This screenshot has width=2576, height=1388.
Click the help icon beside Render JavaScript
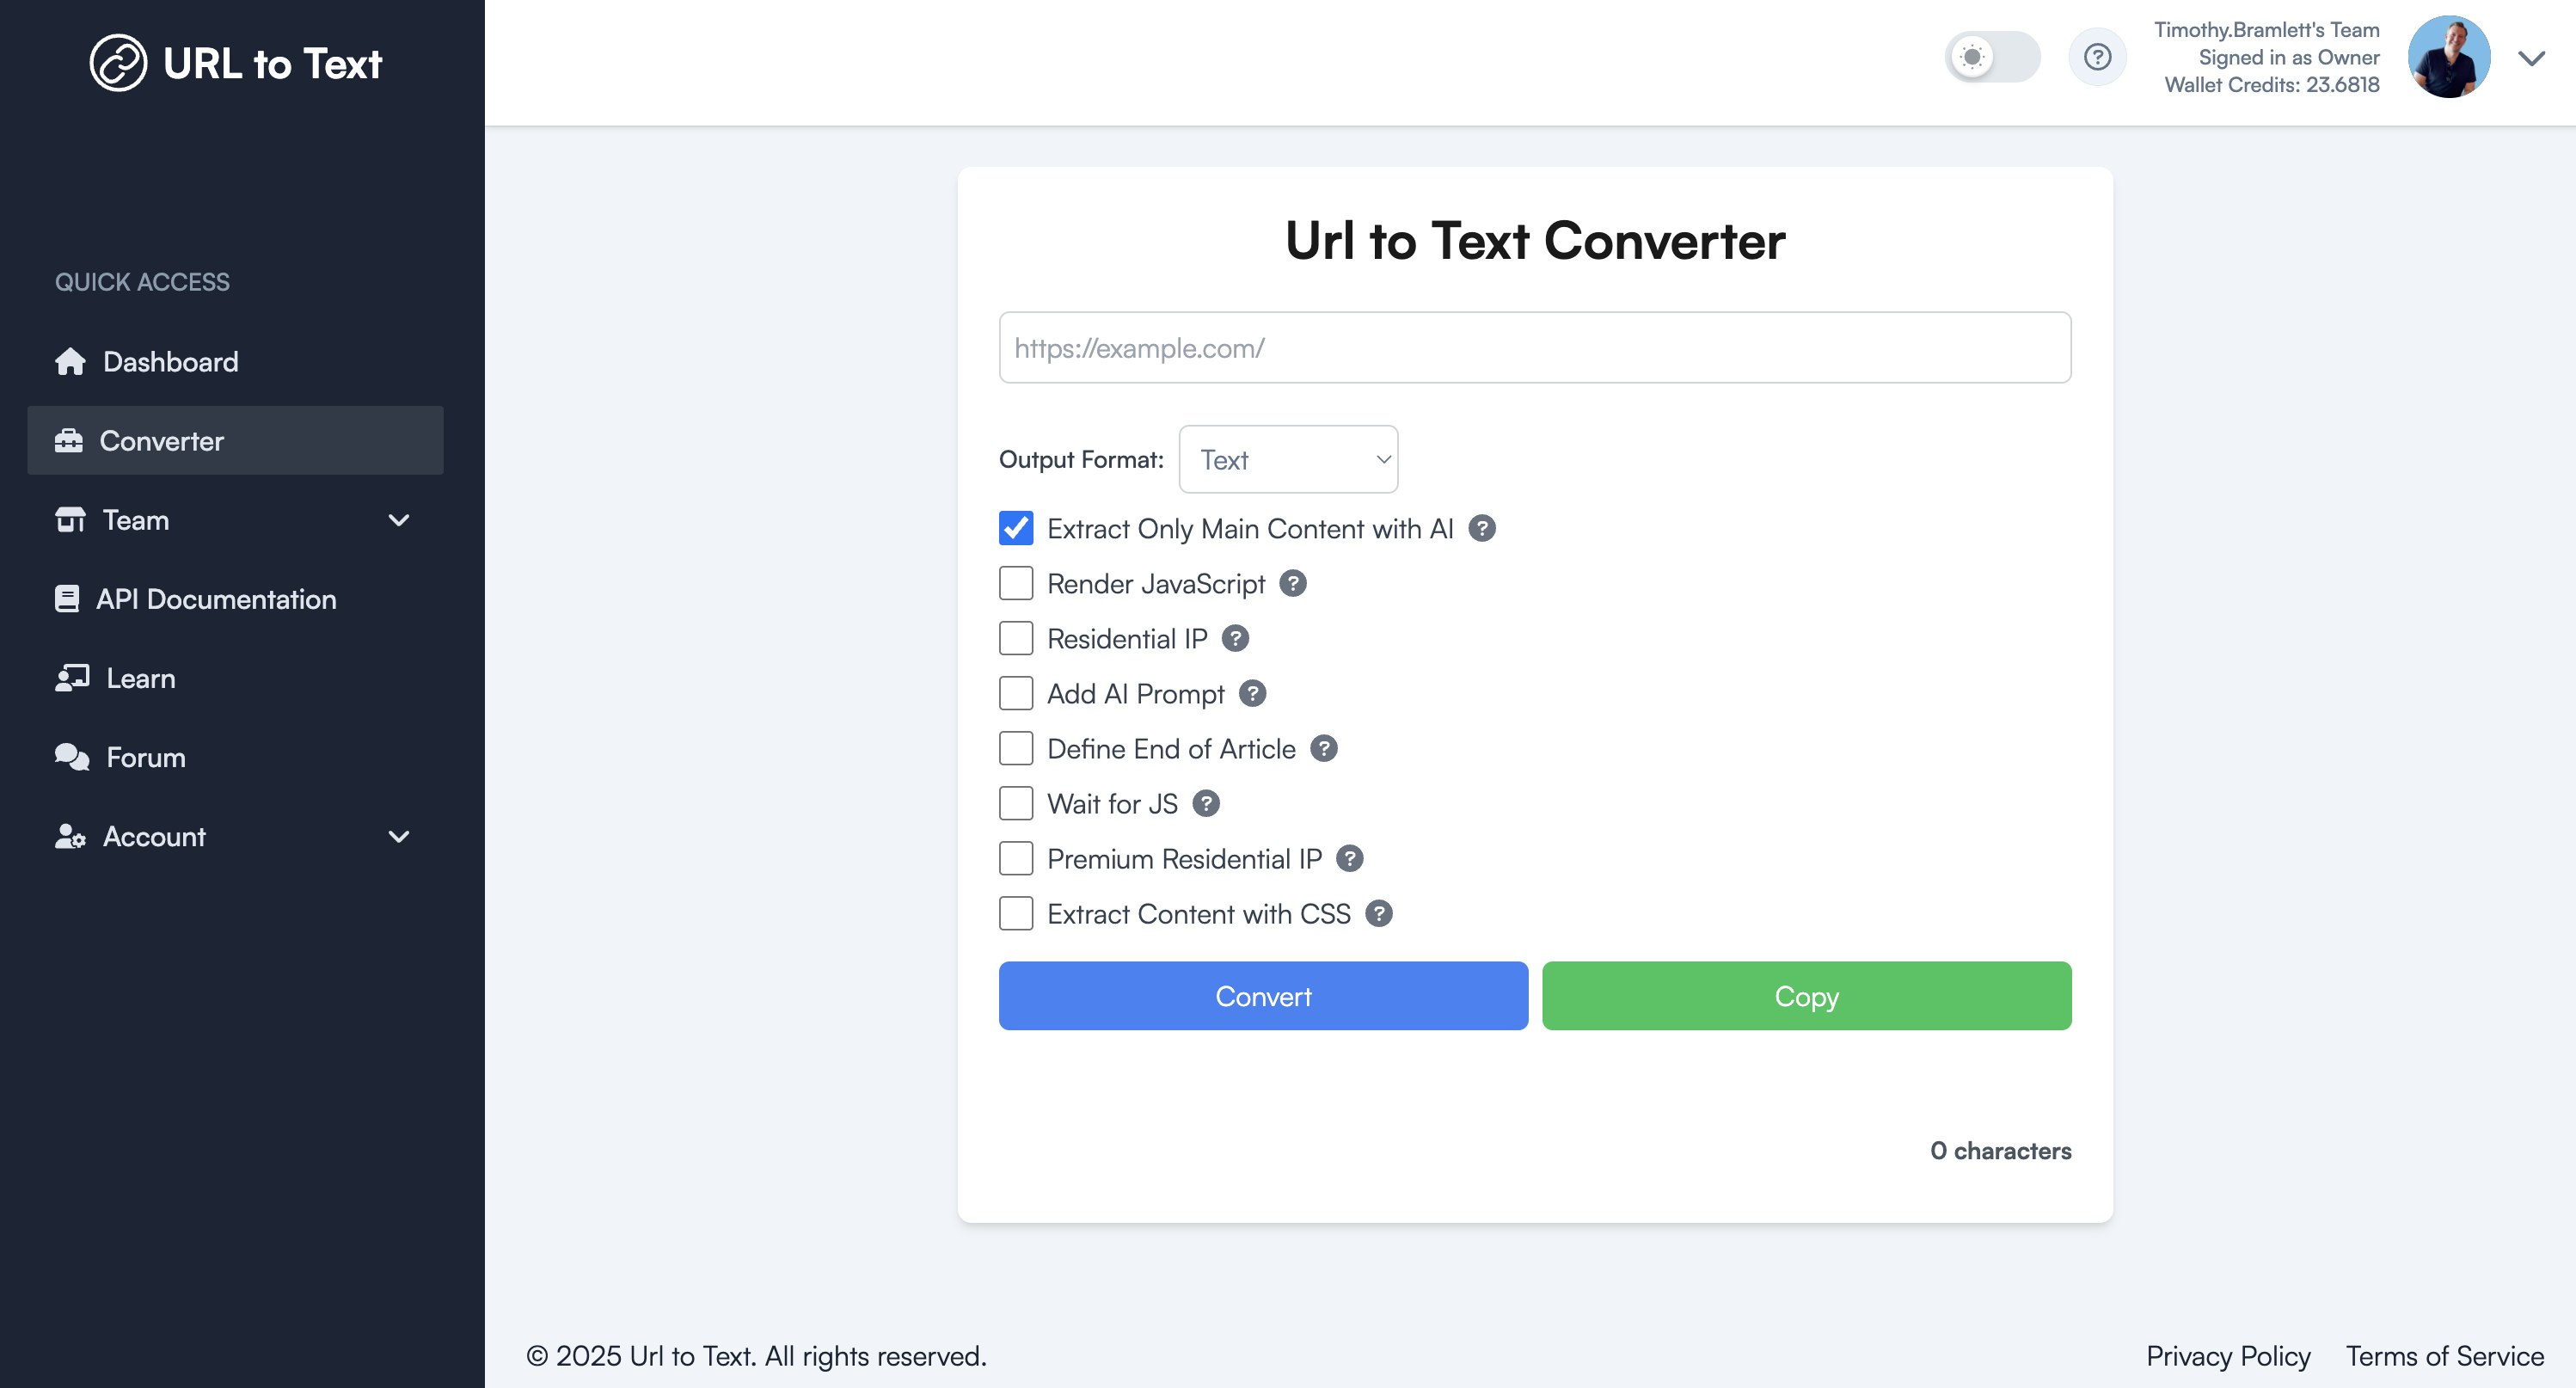[1293, 583]
